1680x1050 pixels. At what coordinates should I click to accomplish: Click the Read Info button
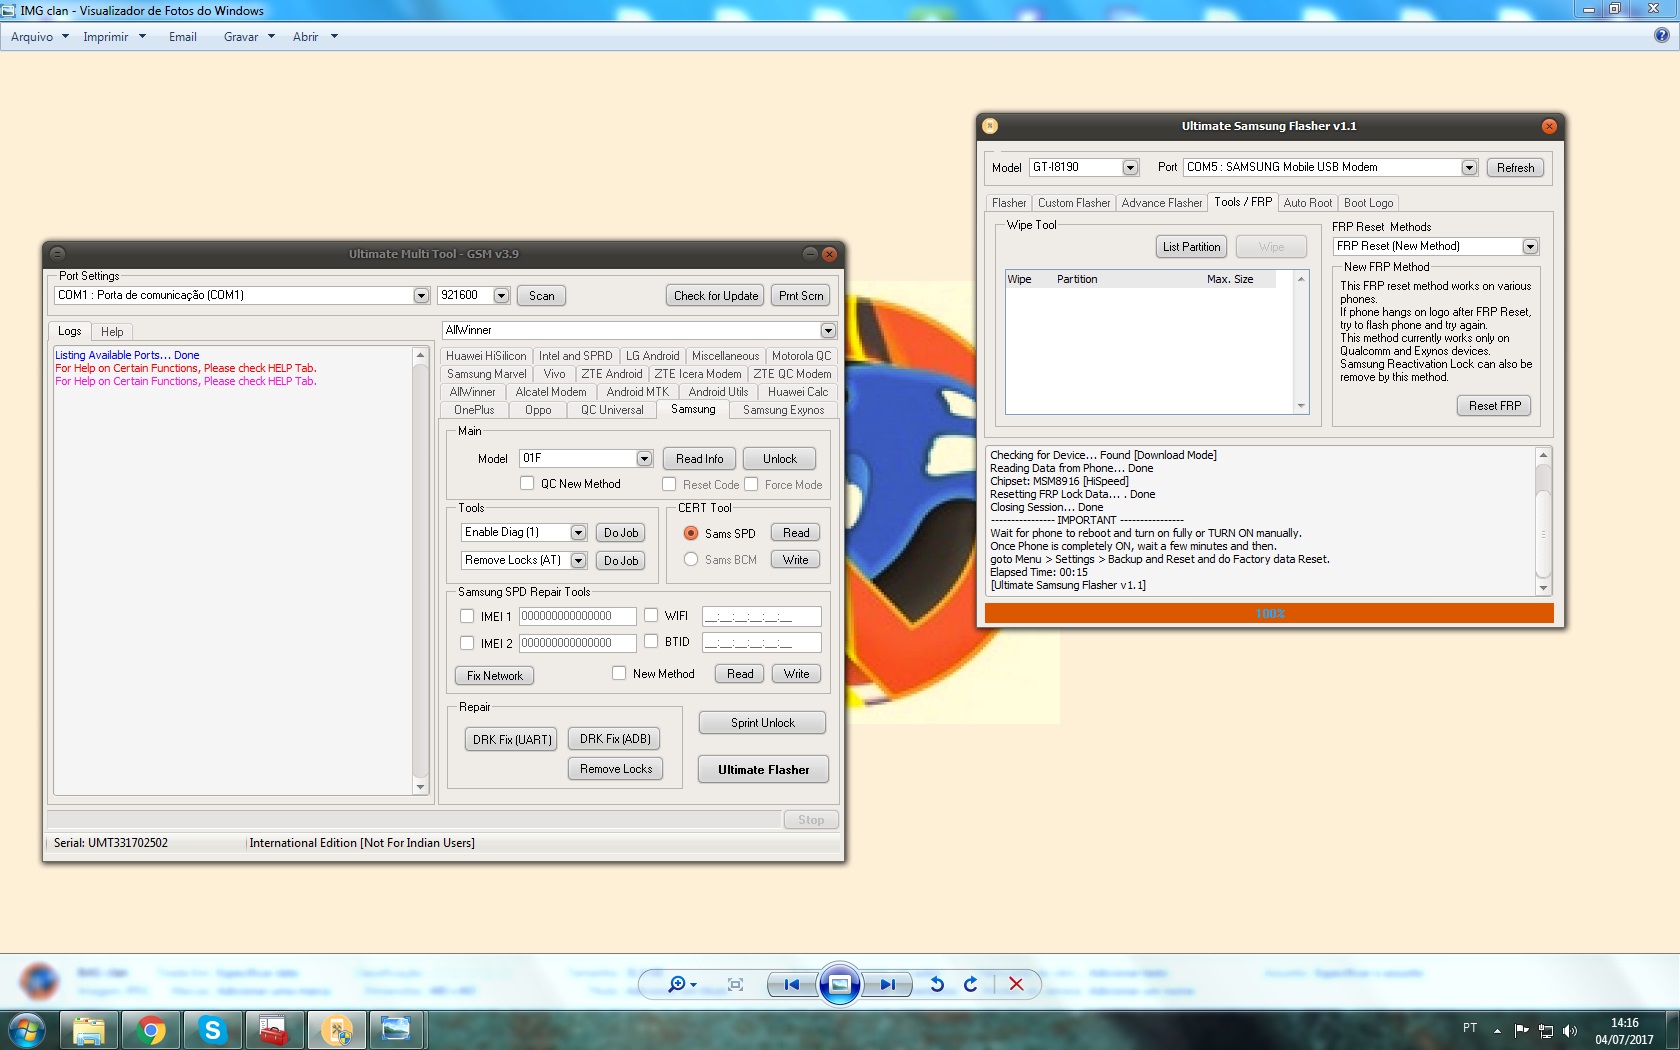tap(699, 458)
